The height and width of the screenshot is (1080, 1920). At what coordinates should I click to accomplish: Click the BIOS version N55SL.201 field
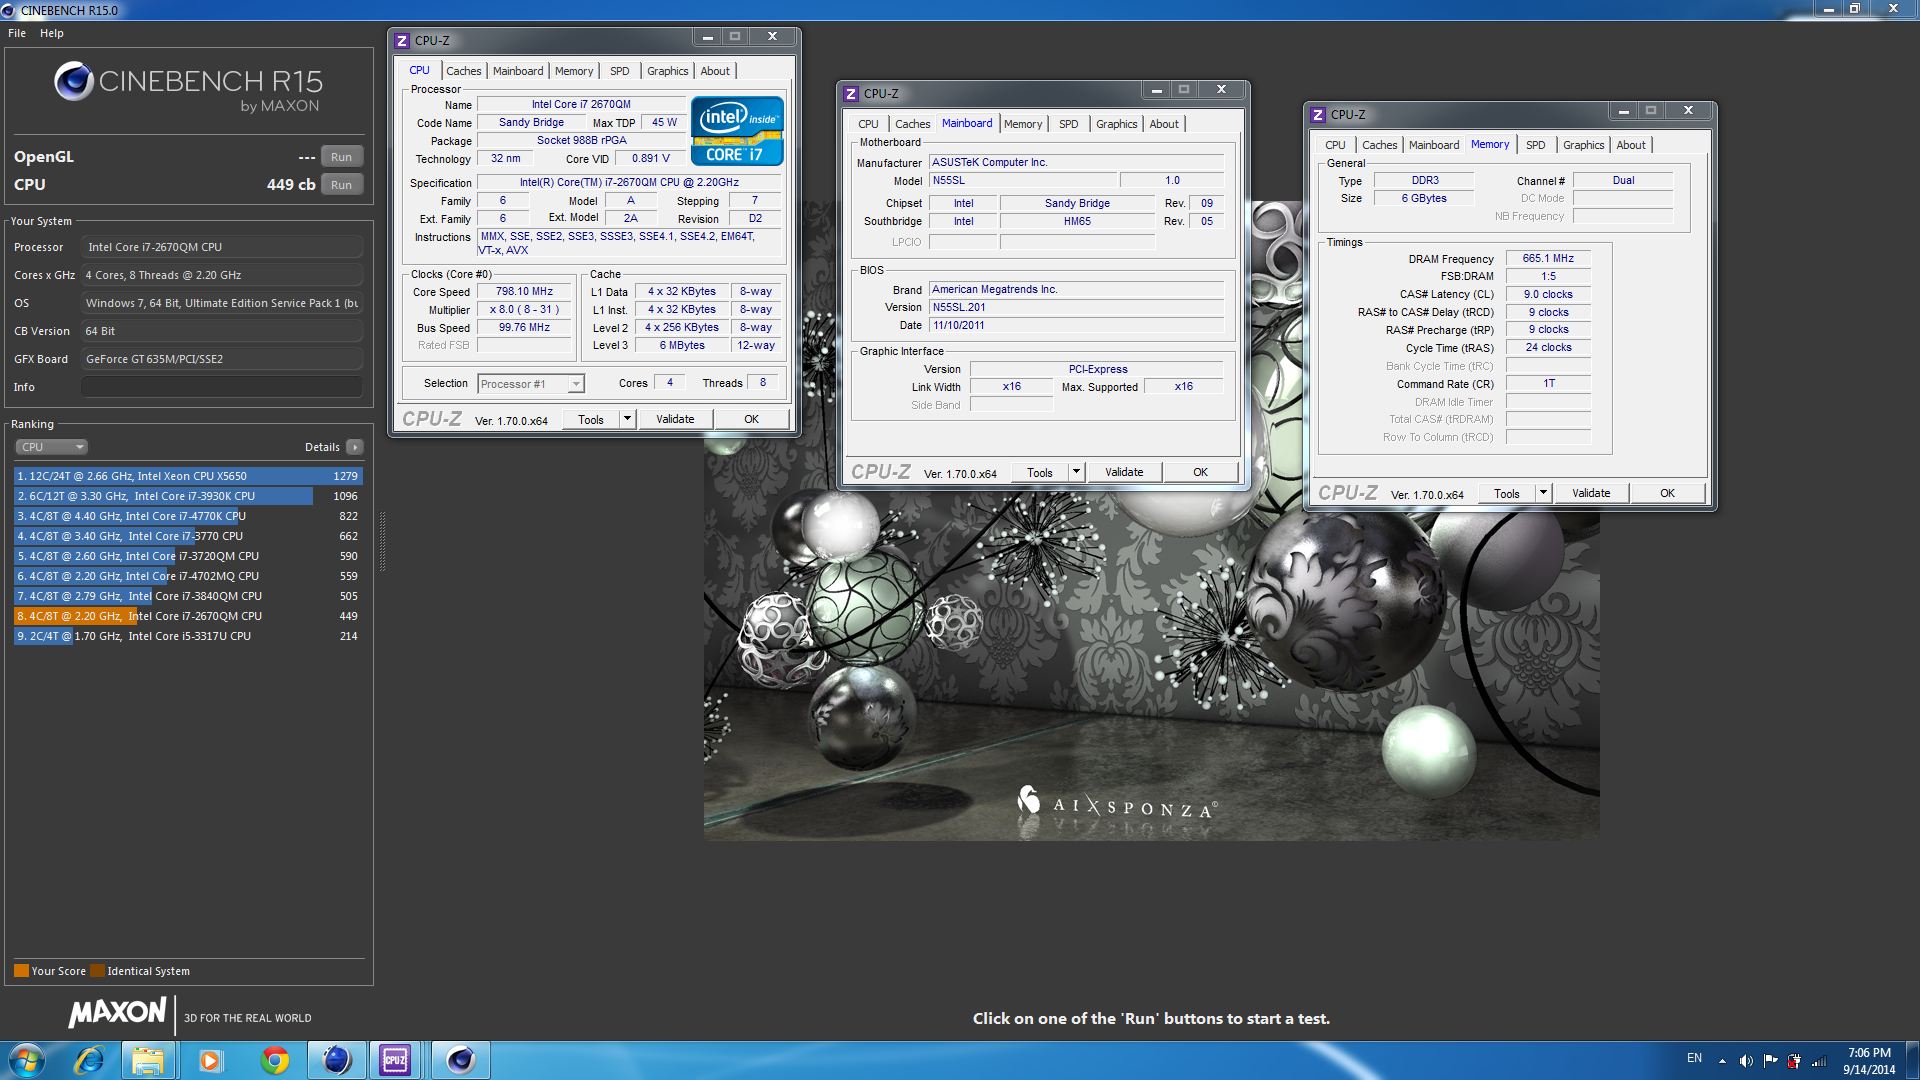(1076, 308)
